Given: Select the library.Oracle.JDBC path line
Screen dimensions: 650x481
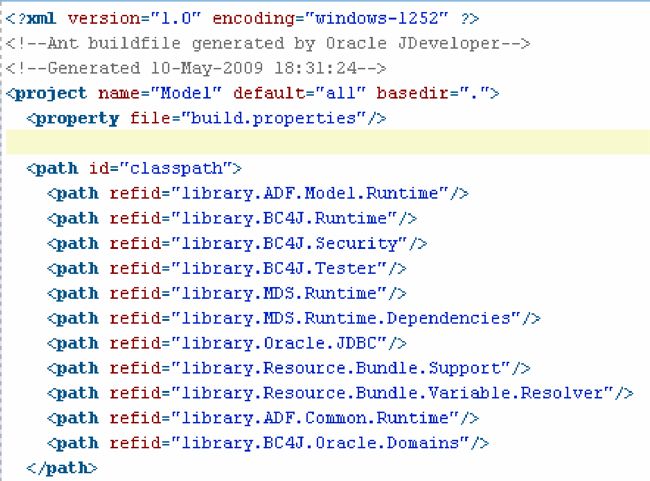Looking at the screenshot, I should tap(227, 343).
